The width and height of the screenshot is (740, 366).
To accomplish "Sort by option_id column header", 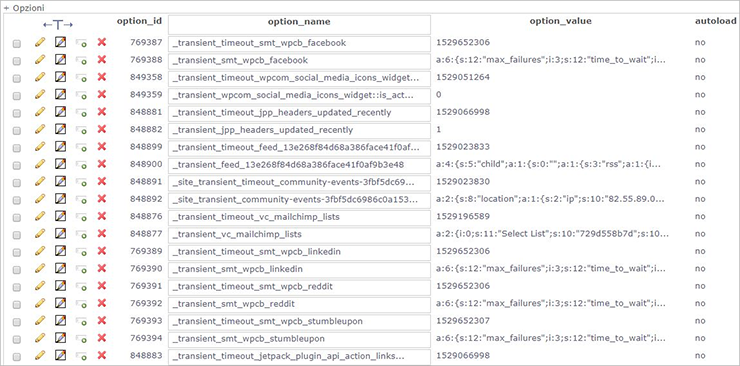I will [x=140, y=21].
